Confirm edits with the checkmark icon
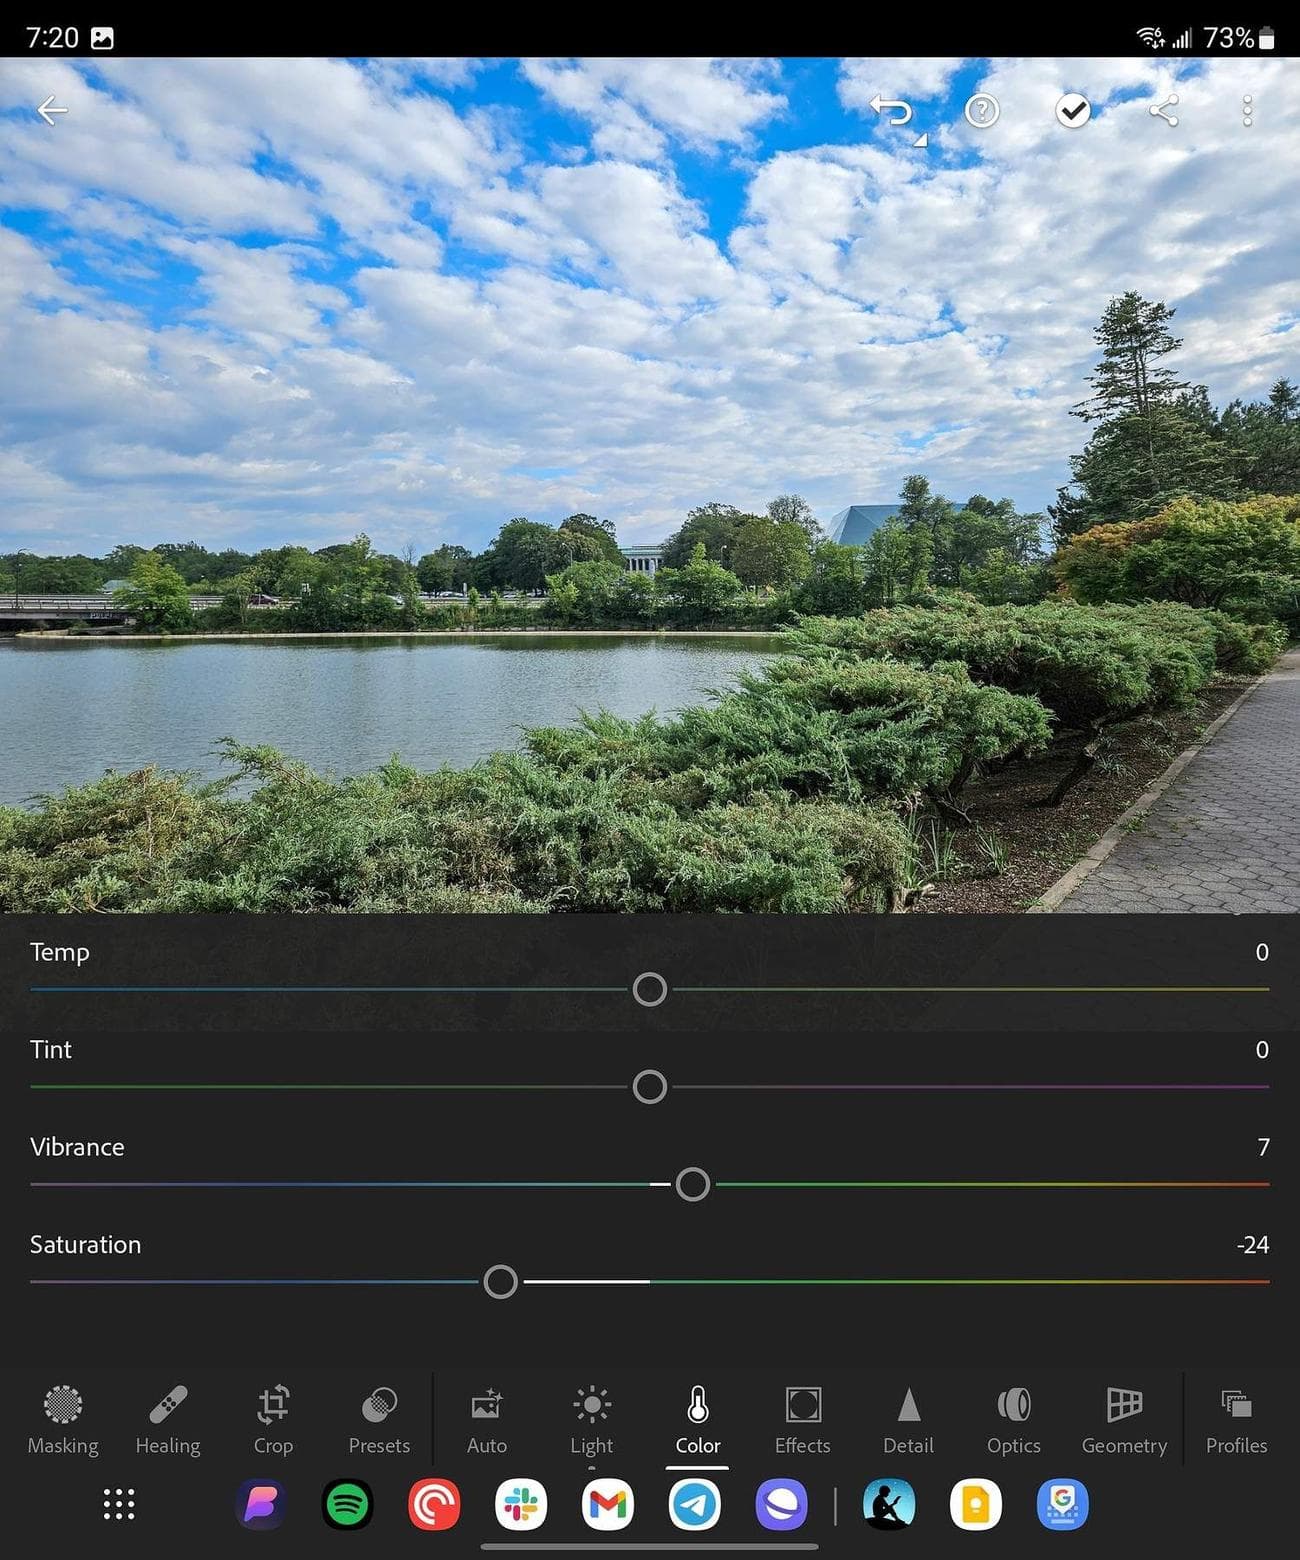Viewport: 1300px width, 1560px height. [1072, 111]
